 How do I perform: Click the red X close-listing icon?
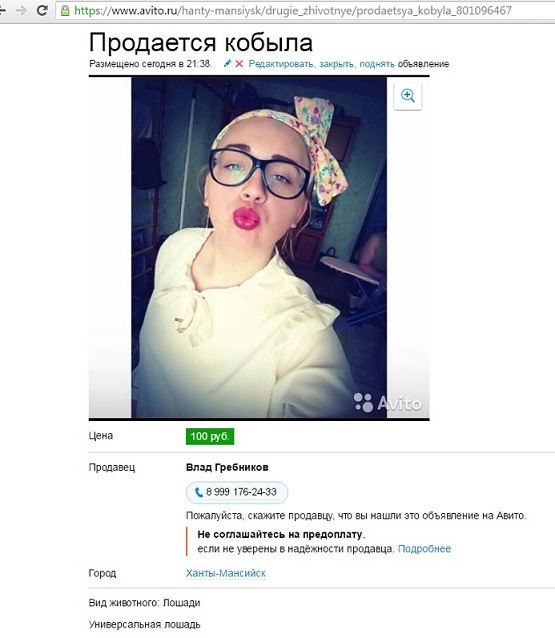(239, 64)
